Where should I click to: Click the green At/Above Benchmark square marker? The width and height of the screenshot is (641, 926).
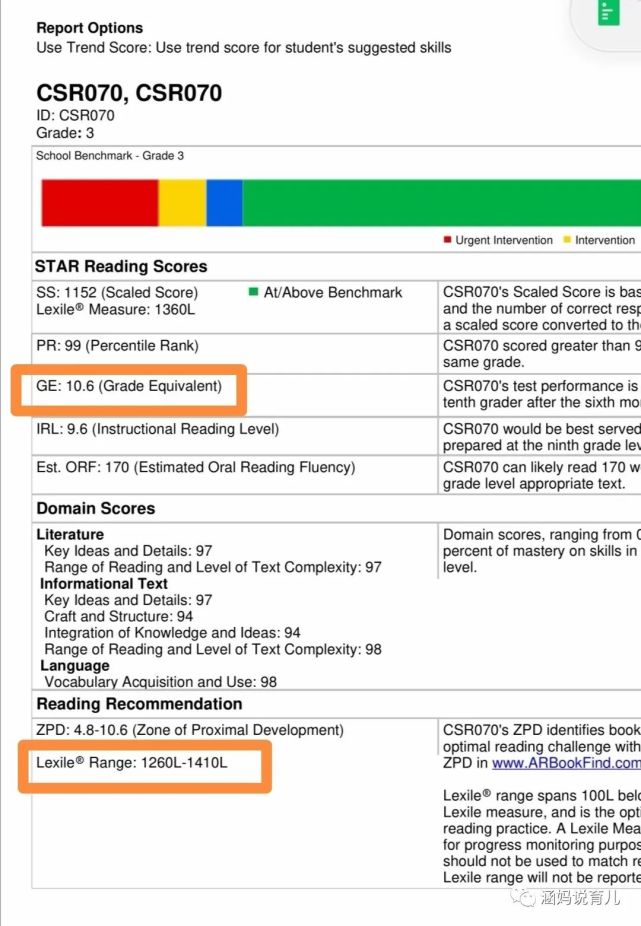click(x=253, y=292)
